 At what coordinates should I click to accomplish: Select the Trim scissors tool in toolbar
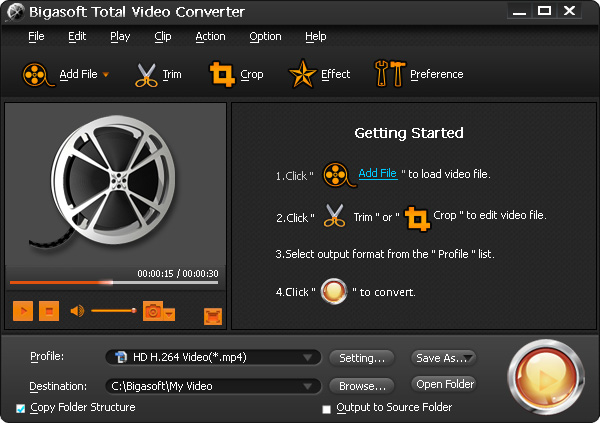[x=146, y=75]
